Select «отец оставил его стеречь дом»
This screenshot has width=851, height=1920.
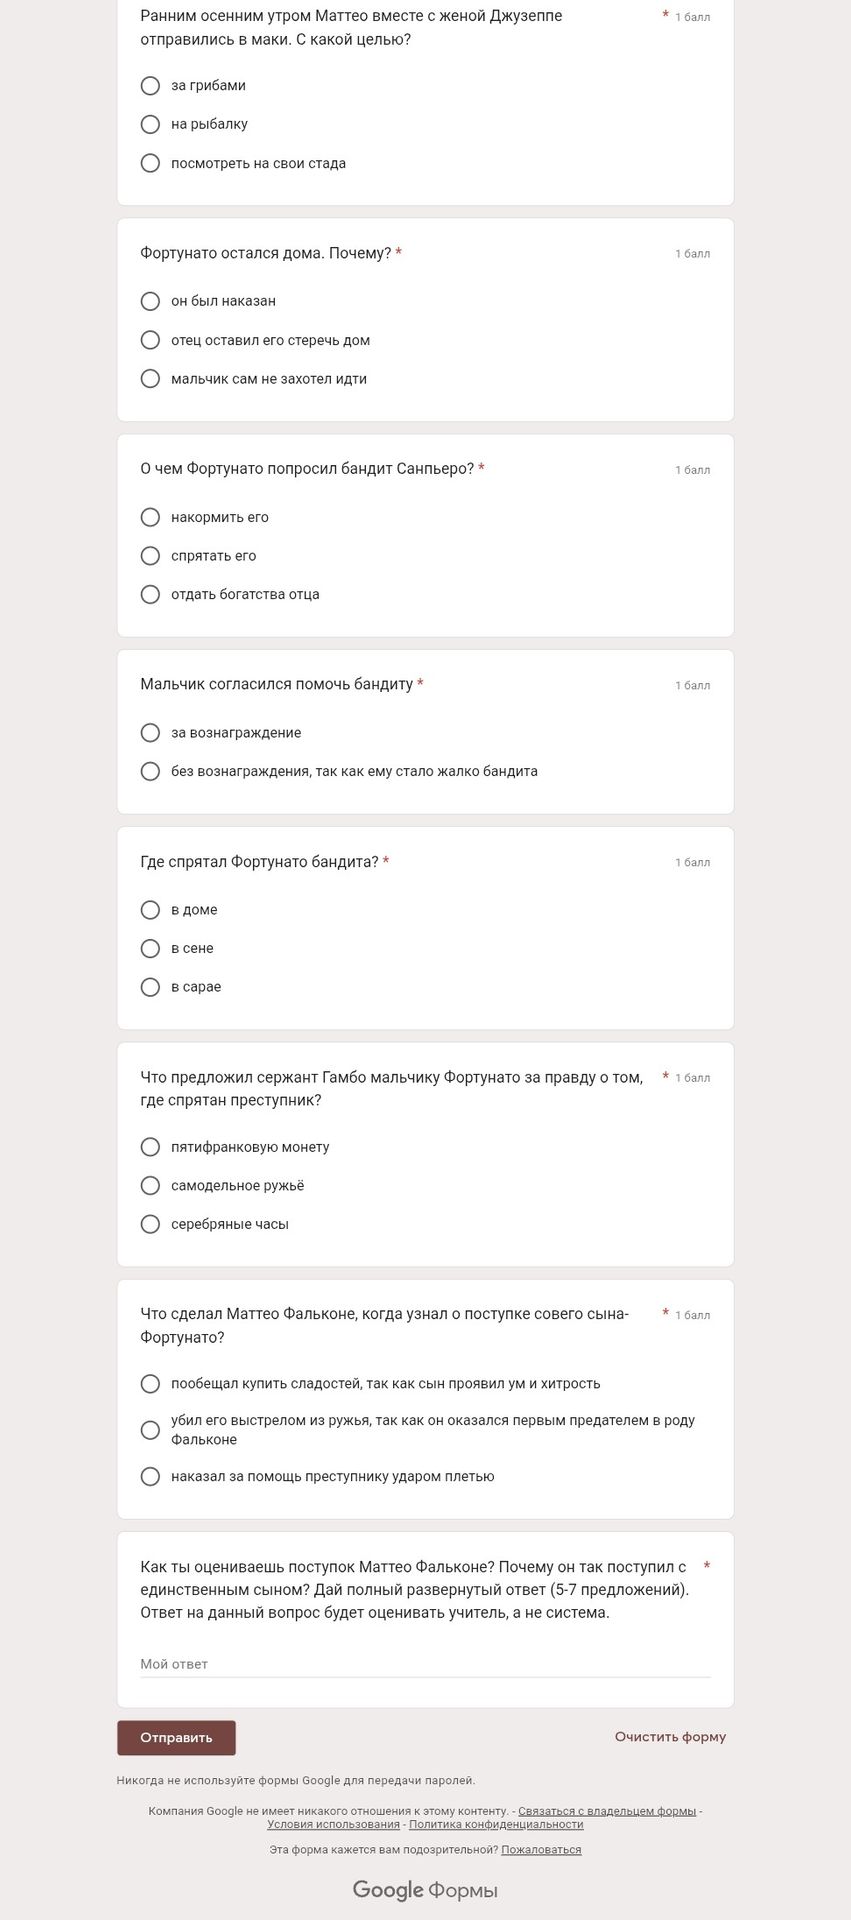pyautogui.click(x=150, y=340)
